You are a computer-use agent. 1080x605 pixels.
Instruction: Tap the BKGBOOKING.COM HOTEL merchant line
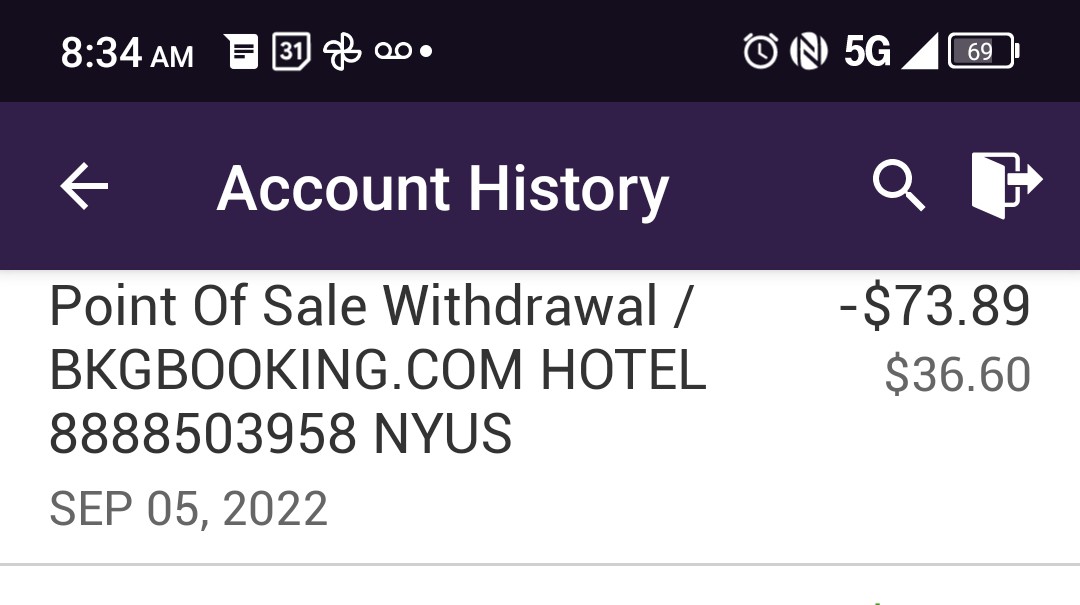(x=378, y=372)
